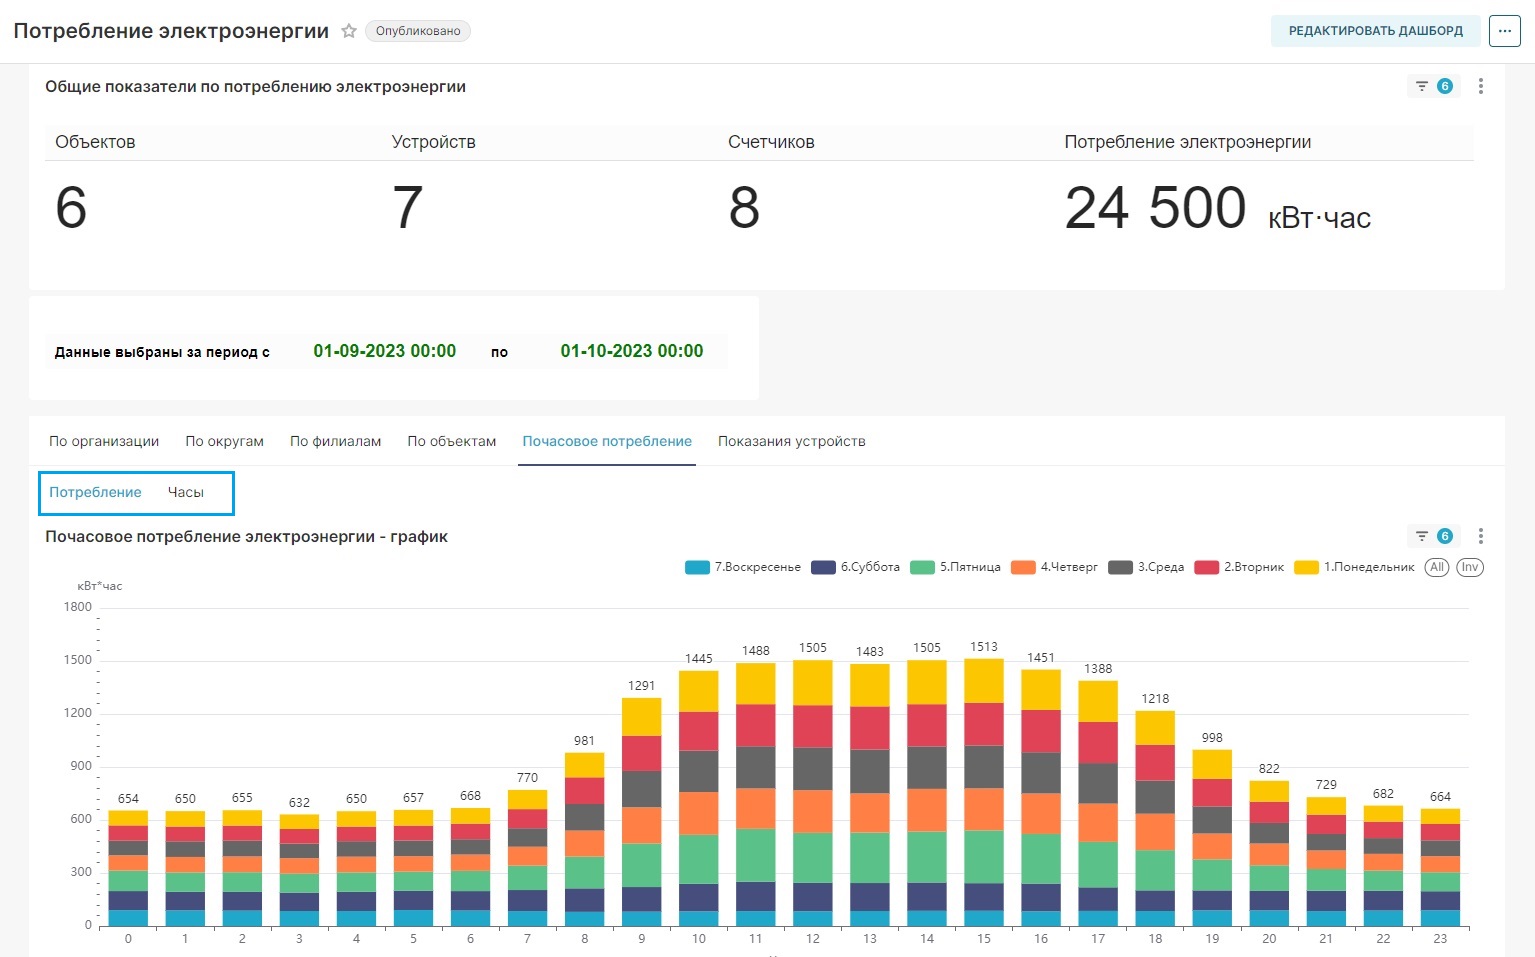Open kebab menu of general indicators panel
Viewport: 1535px width, 957px height.
1481,86
